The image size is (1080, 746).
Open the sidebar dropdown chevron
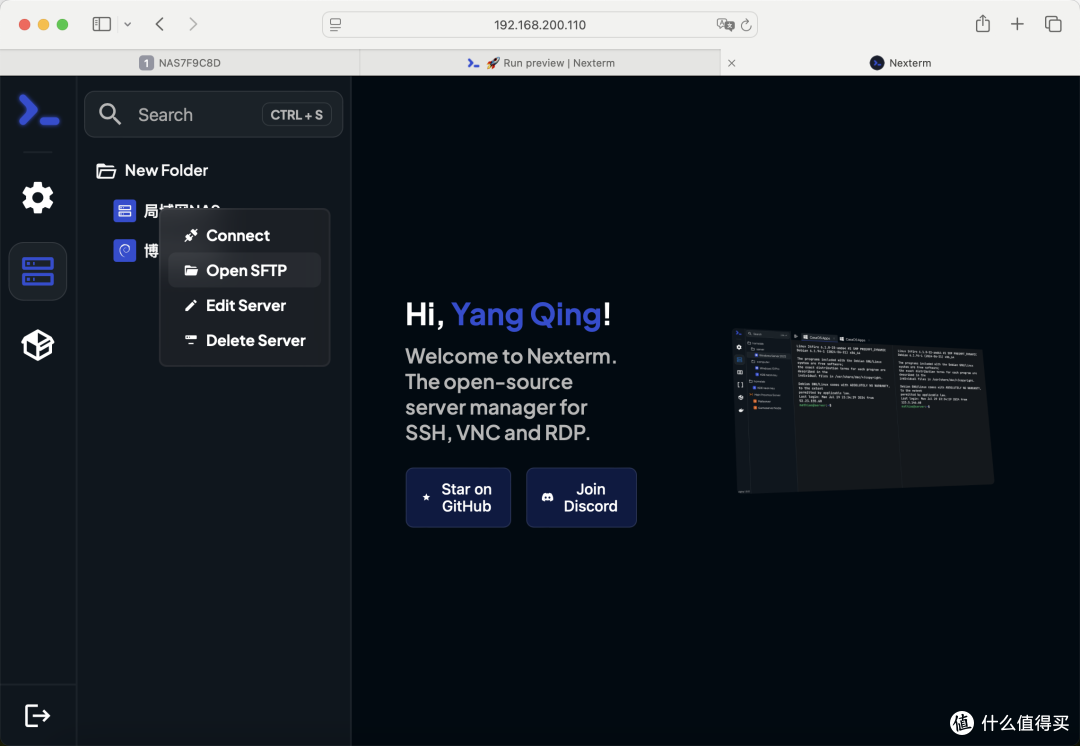coord(127,24)
